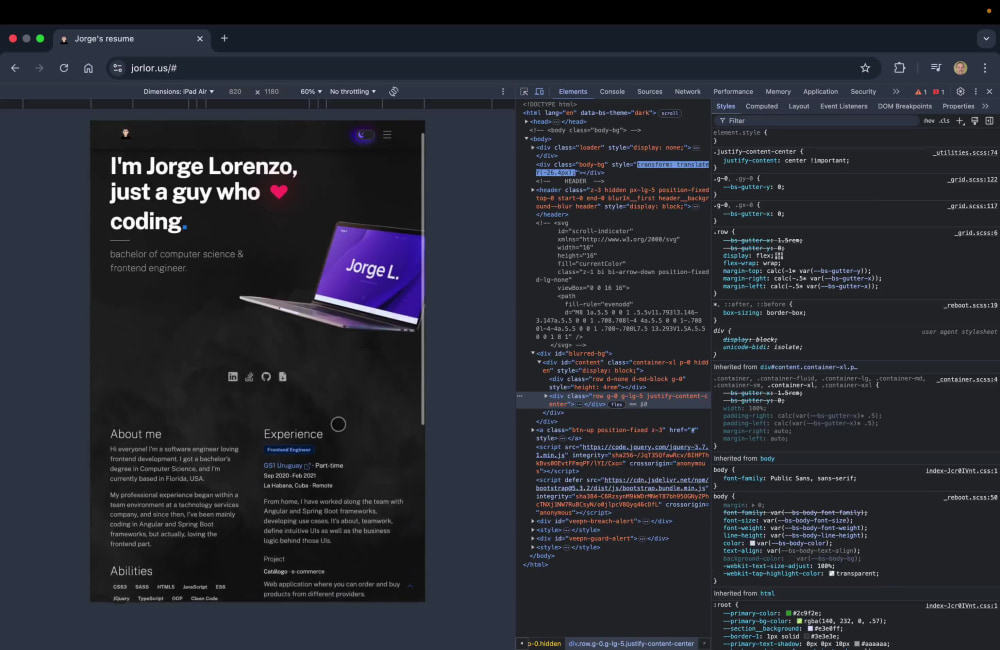Image resolution: width=1000 pixels, height=650 pixels.
Task: Click the transparent tap-highlight color swatch
Action: [x=832, y=574]
